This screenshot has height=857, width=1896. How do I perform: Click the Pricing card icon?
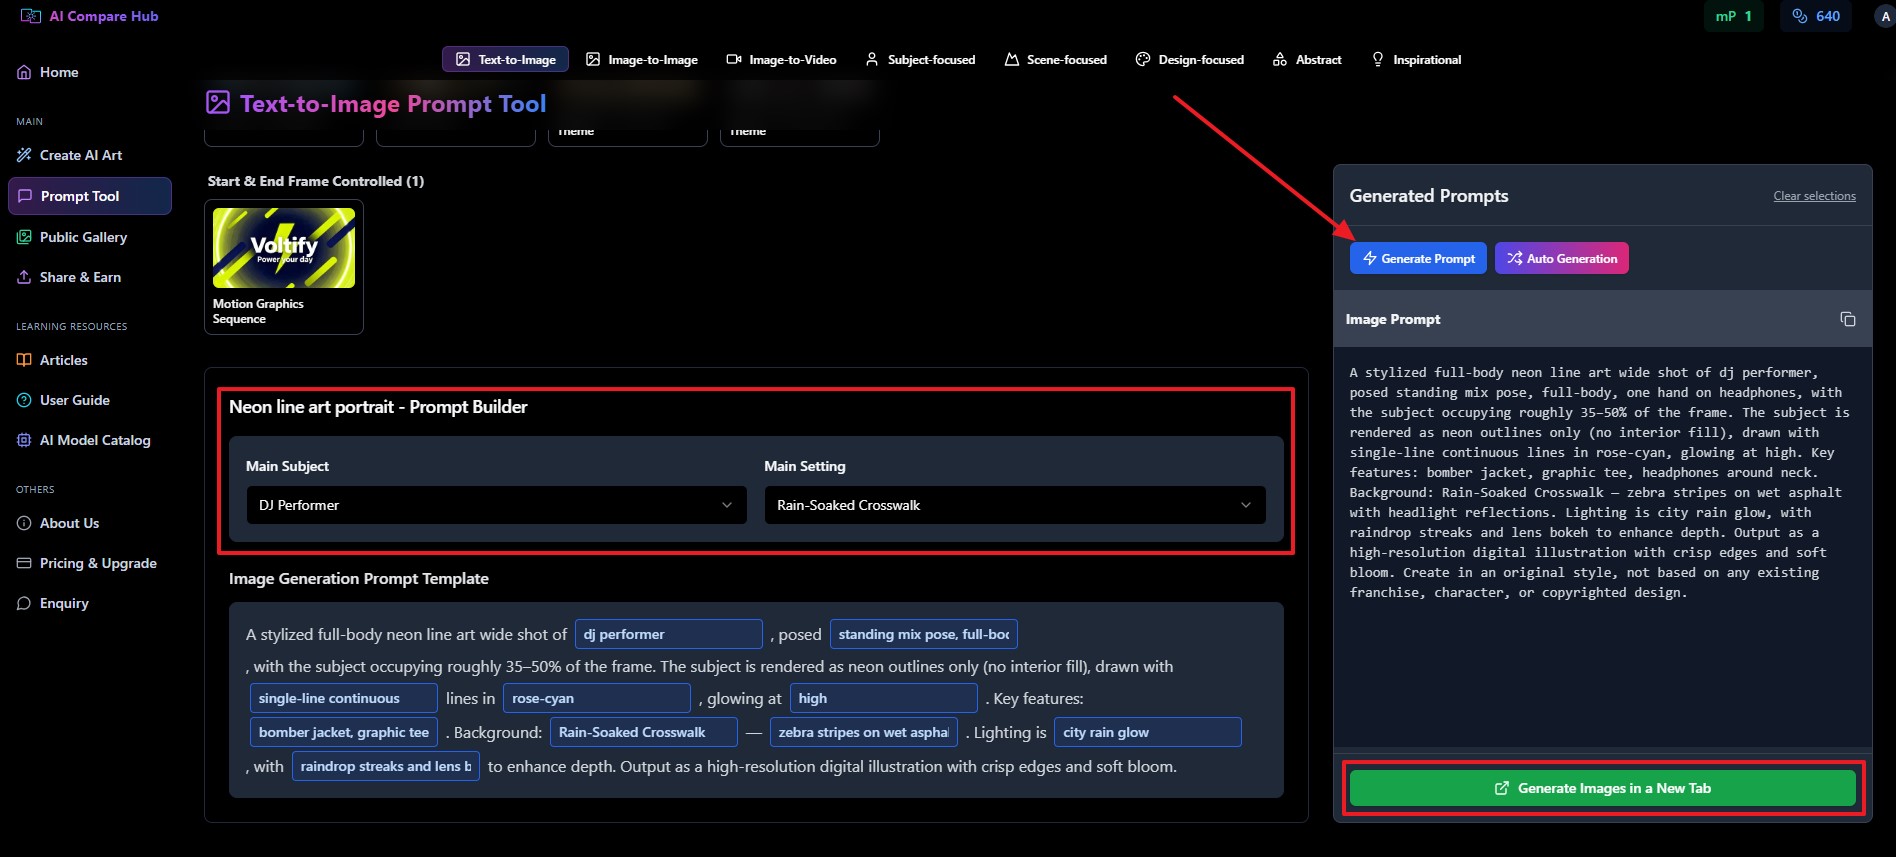24,563
